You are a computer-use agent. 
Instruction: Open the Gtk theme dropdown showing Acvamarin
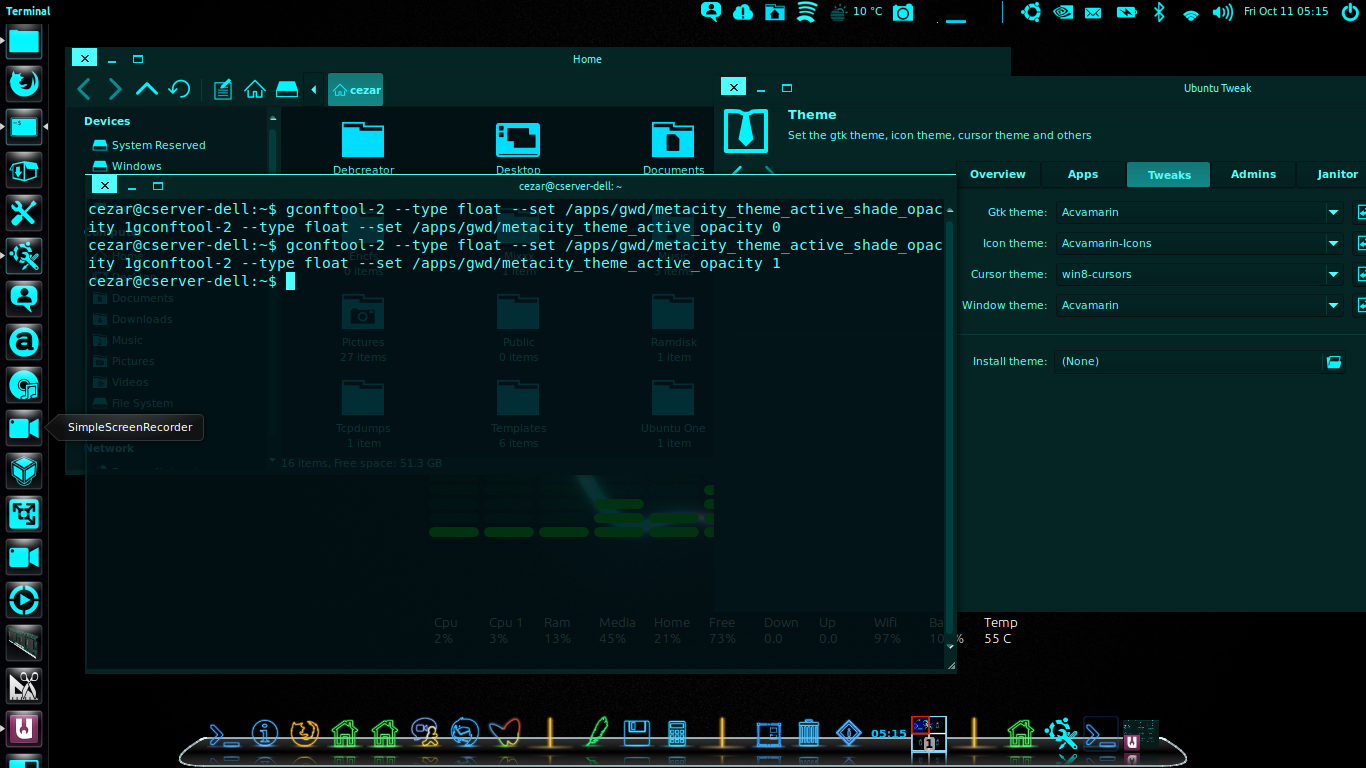1199,212
